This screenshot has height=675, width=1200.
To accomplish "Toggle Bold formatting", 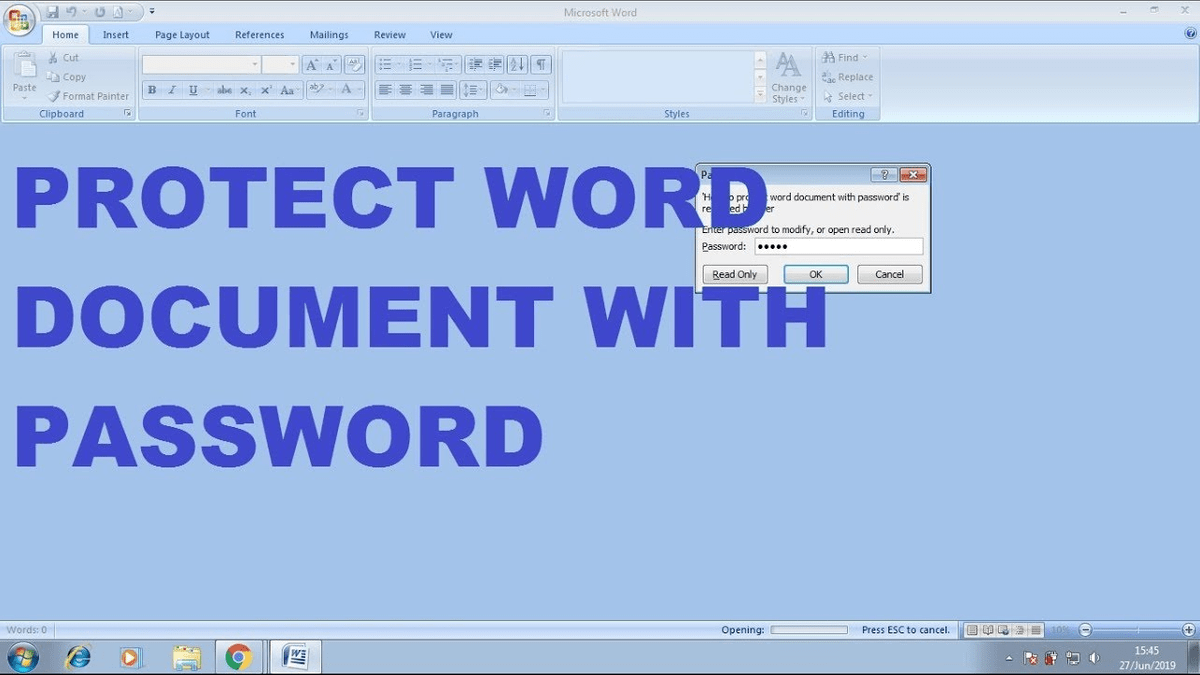I will pos(152,90).
